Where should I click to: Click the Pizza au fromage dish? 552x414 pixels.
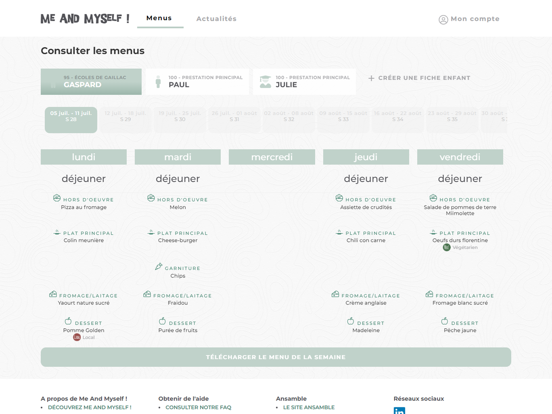point(84,207)
